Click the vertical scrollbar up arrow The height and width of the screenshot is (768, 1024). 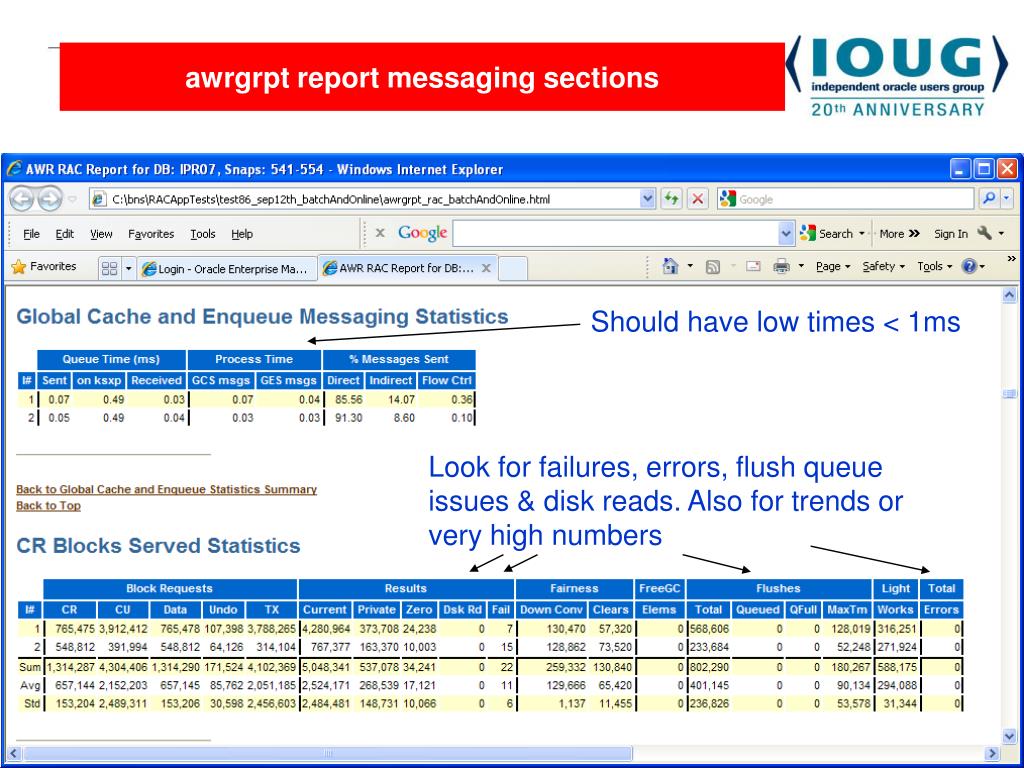click(x=1009, y=295)
